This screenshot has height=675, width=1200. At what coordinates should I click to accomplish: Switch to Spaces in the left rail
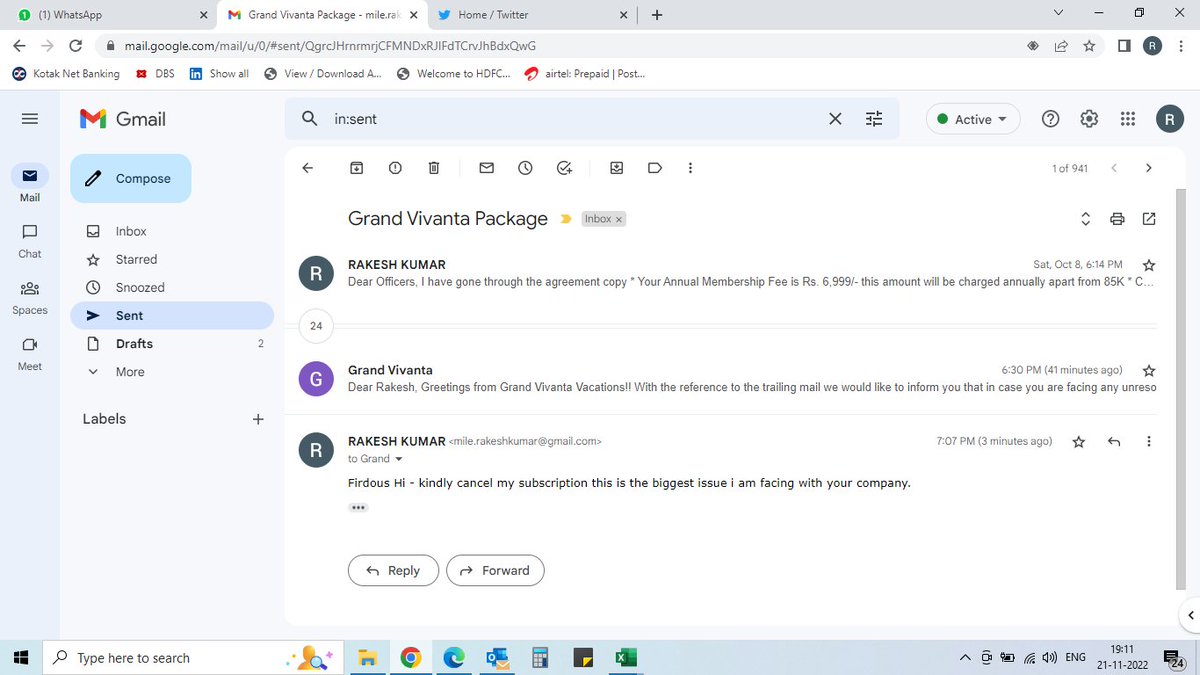click(x=30, y=297)
